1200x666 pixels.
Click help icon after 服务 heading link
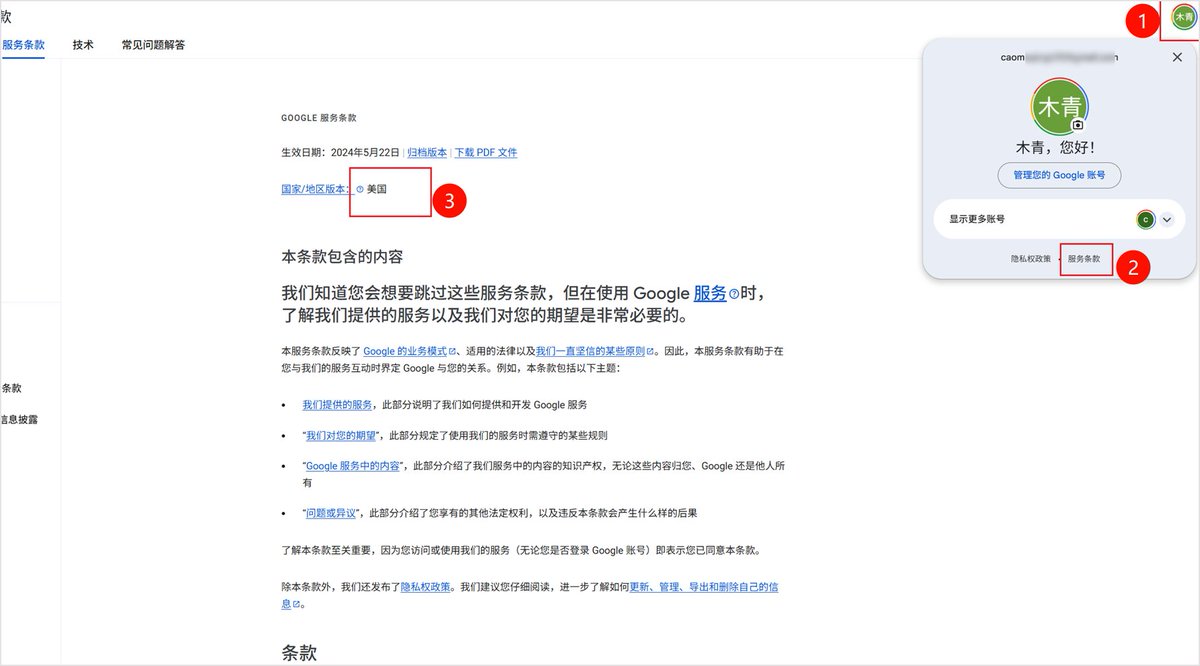pyautogui.click(x=734, y=294)
